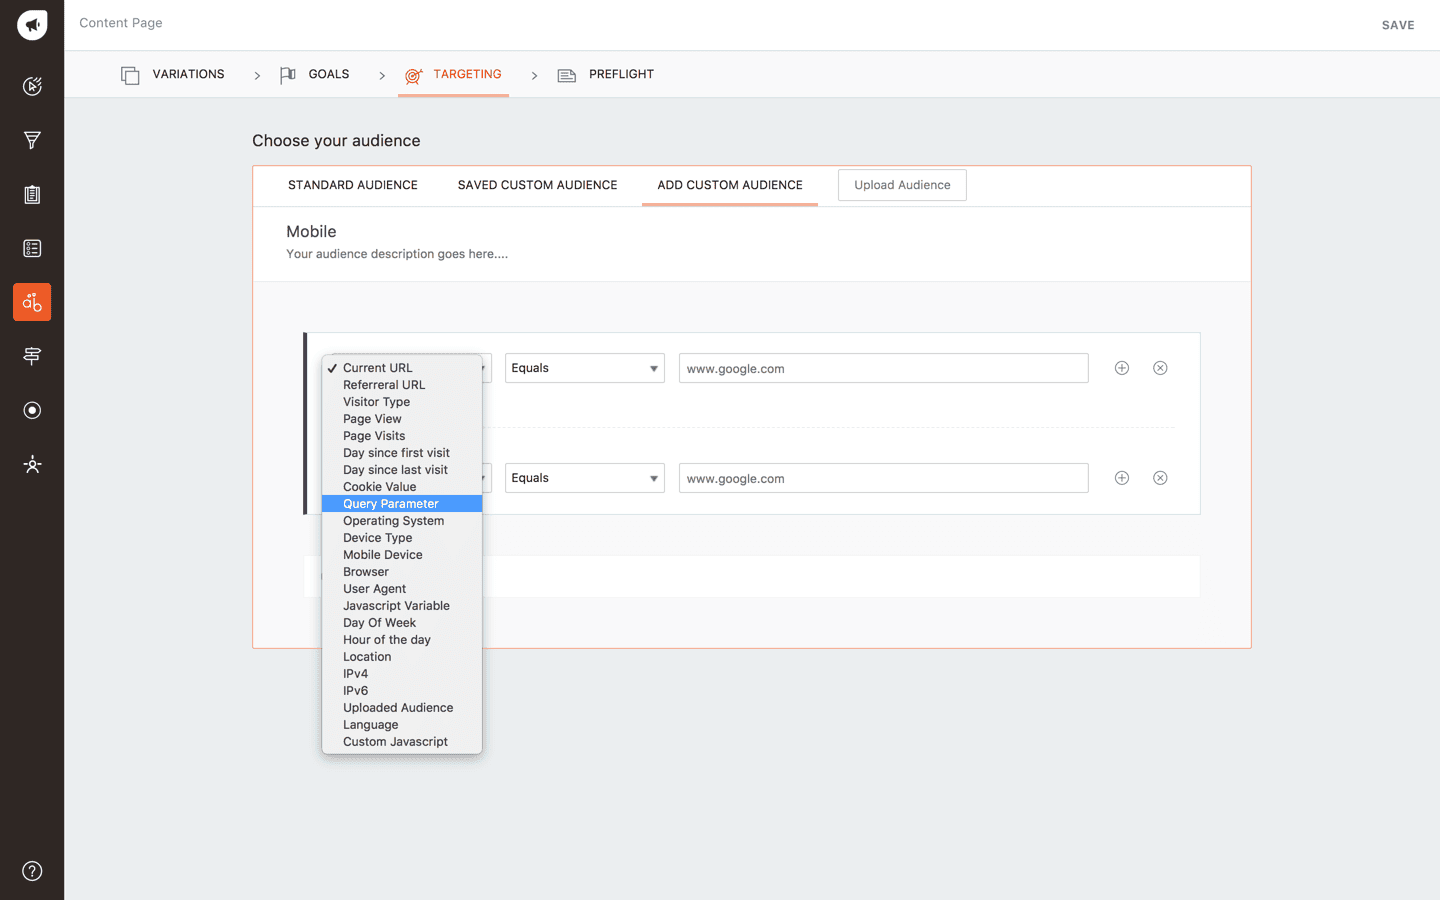The width and height of the screenshot is (1440, 900).
Task: Open the record circle sidebar icon
Action: coord(32,410)
